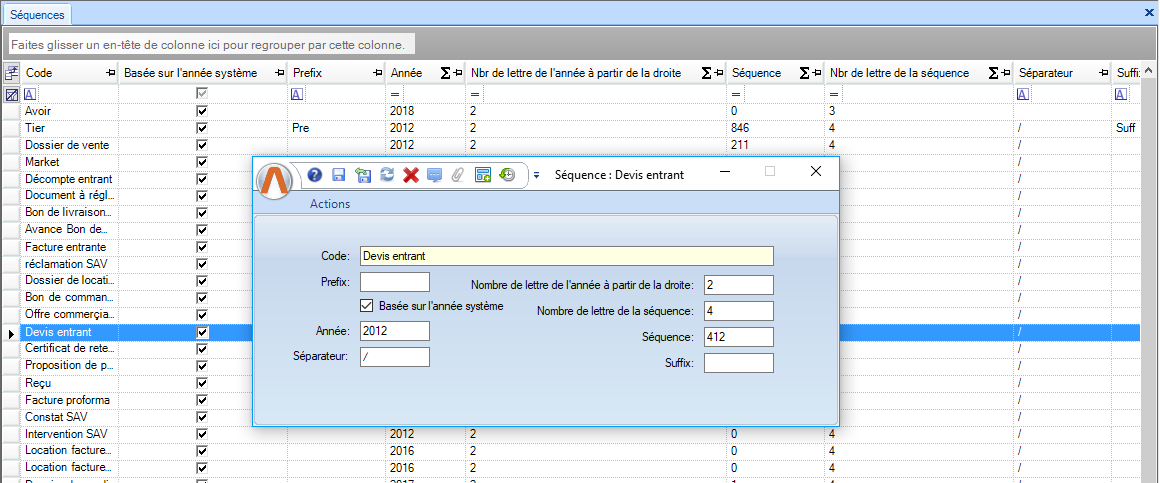Toggle the 'Basée sur l'année système' checkbox in dialog
Viewport: 1160px width, 483px height.
point(366,306)
